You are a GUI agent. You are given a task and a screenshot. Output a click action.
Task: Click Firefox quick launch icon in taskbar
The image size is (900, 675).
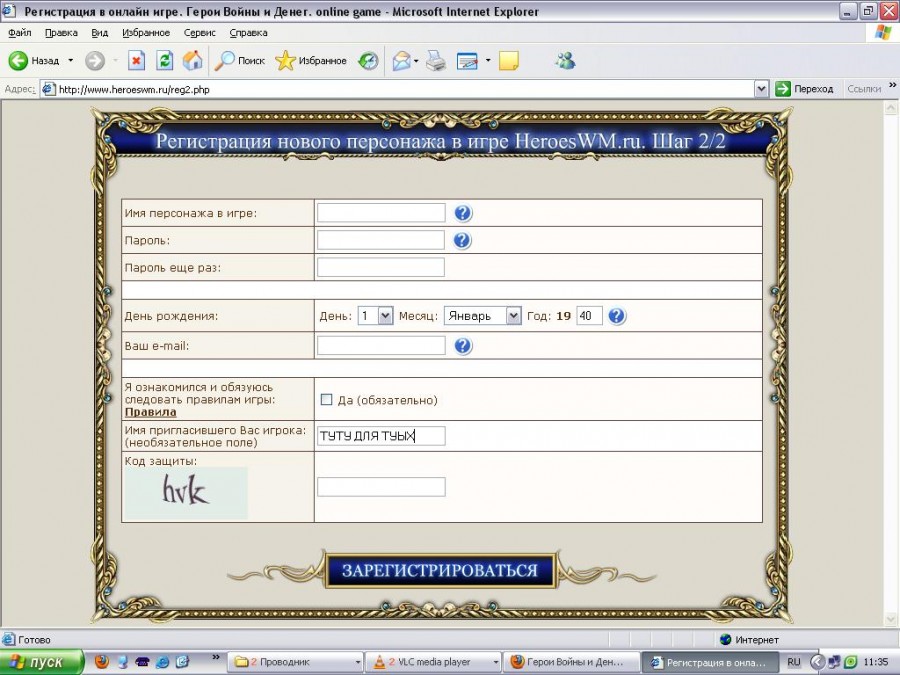pos(102,662)
